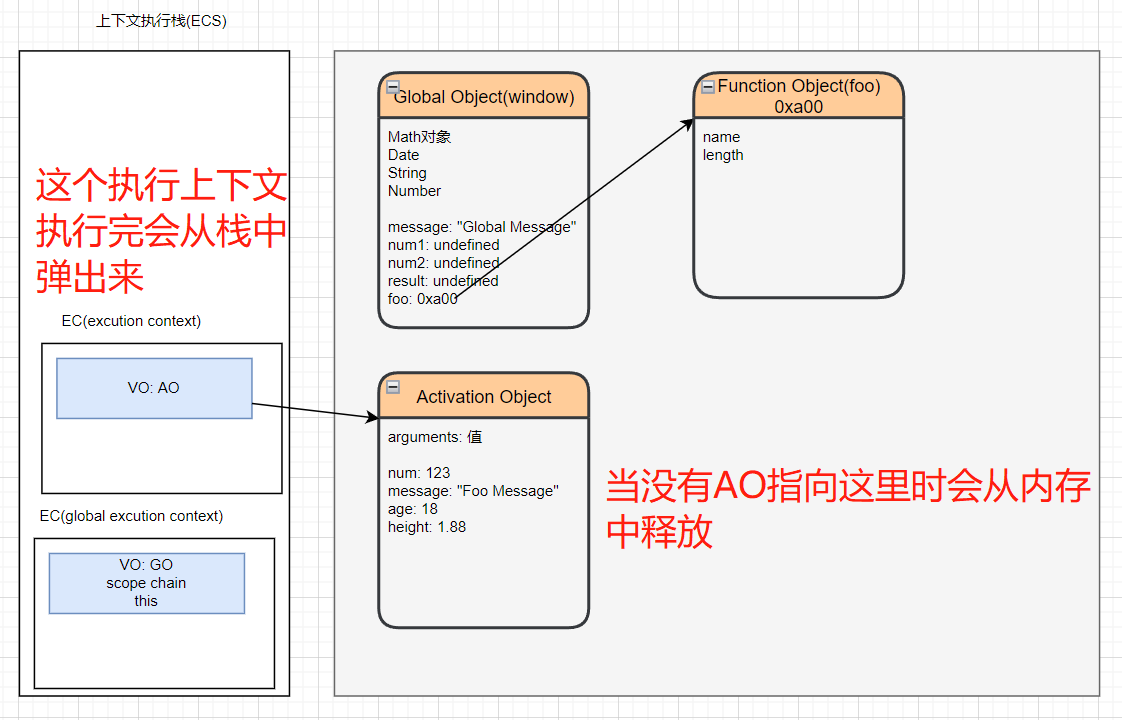This screenshot has width=1122, height=720.
Task: Select the Activation Object arguments and variables text
Action: 472,482
